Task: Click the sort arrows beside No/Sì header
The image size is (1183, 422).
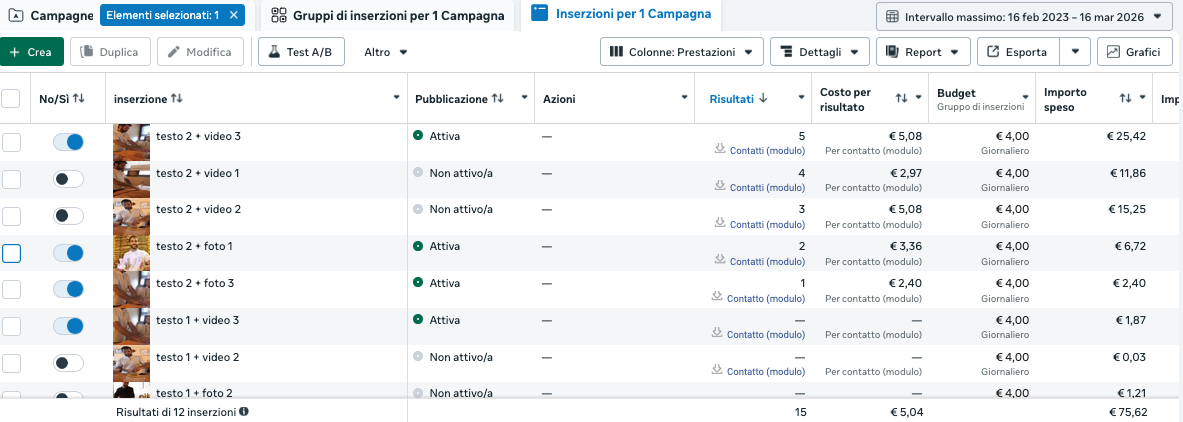Action: pos(79,98)
